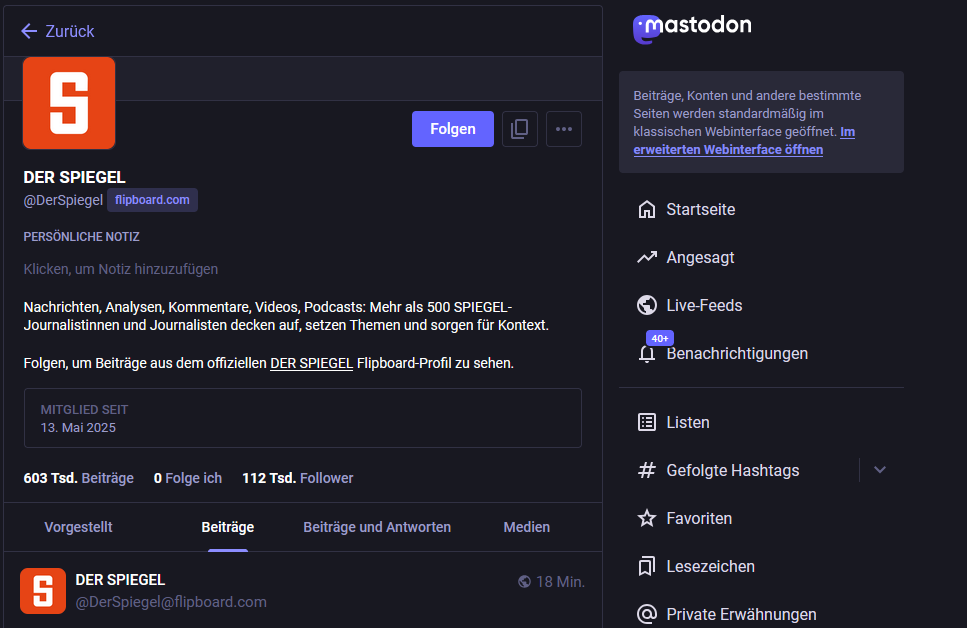
Task: Open the three-dot more options menu
Action: (564, 129)
